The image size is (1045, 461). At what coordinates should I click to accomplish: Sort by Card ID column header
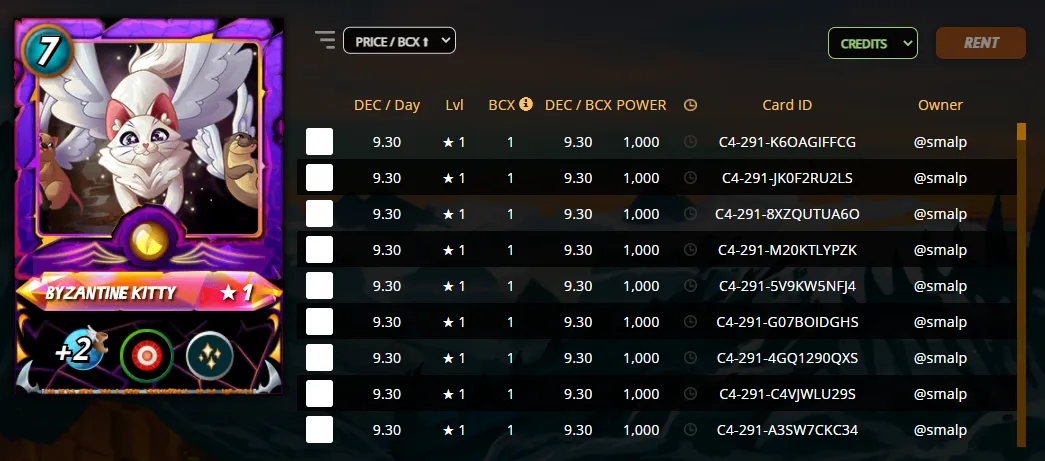point(787,105)
